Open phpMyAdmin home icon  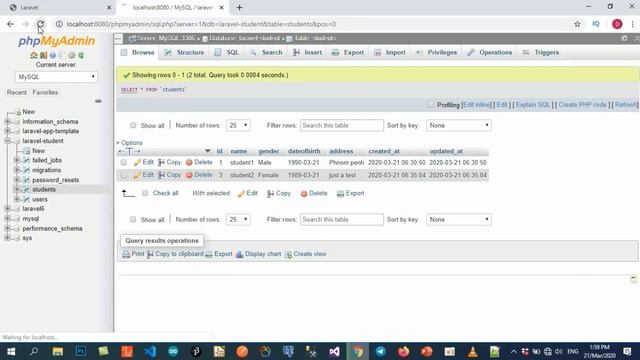point(34,55)
